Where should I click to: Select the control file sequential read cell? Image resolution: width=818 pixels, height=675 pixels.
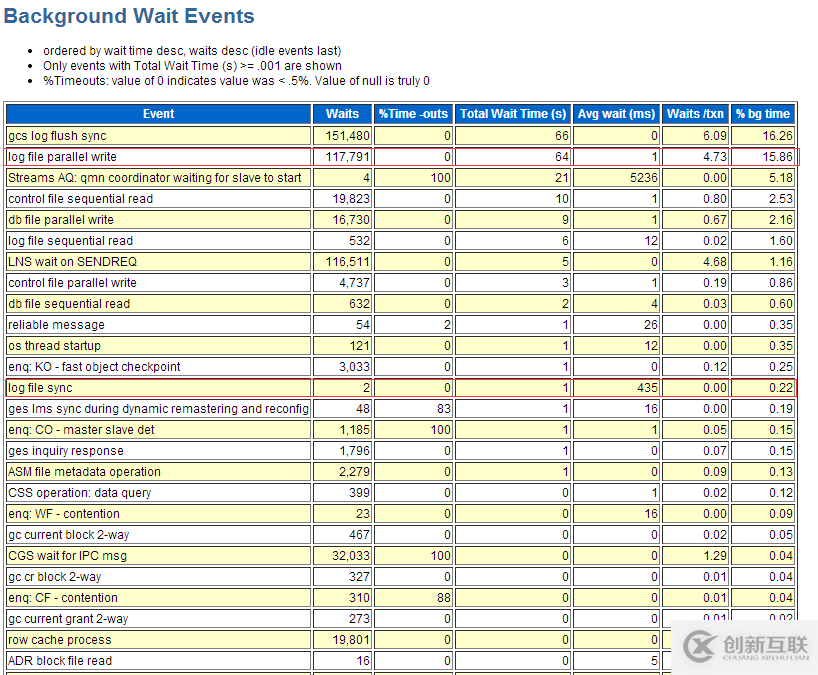(x=158, y=199)
